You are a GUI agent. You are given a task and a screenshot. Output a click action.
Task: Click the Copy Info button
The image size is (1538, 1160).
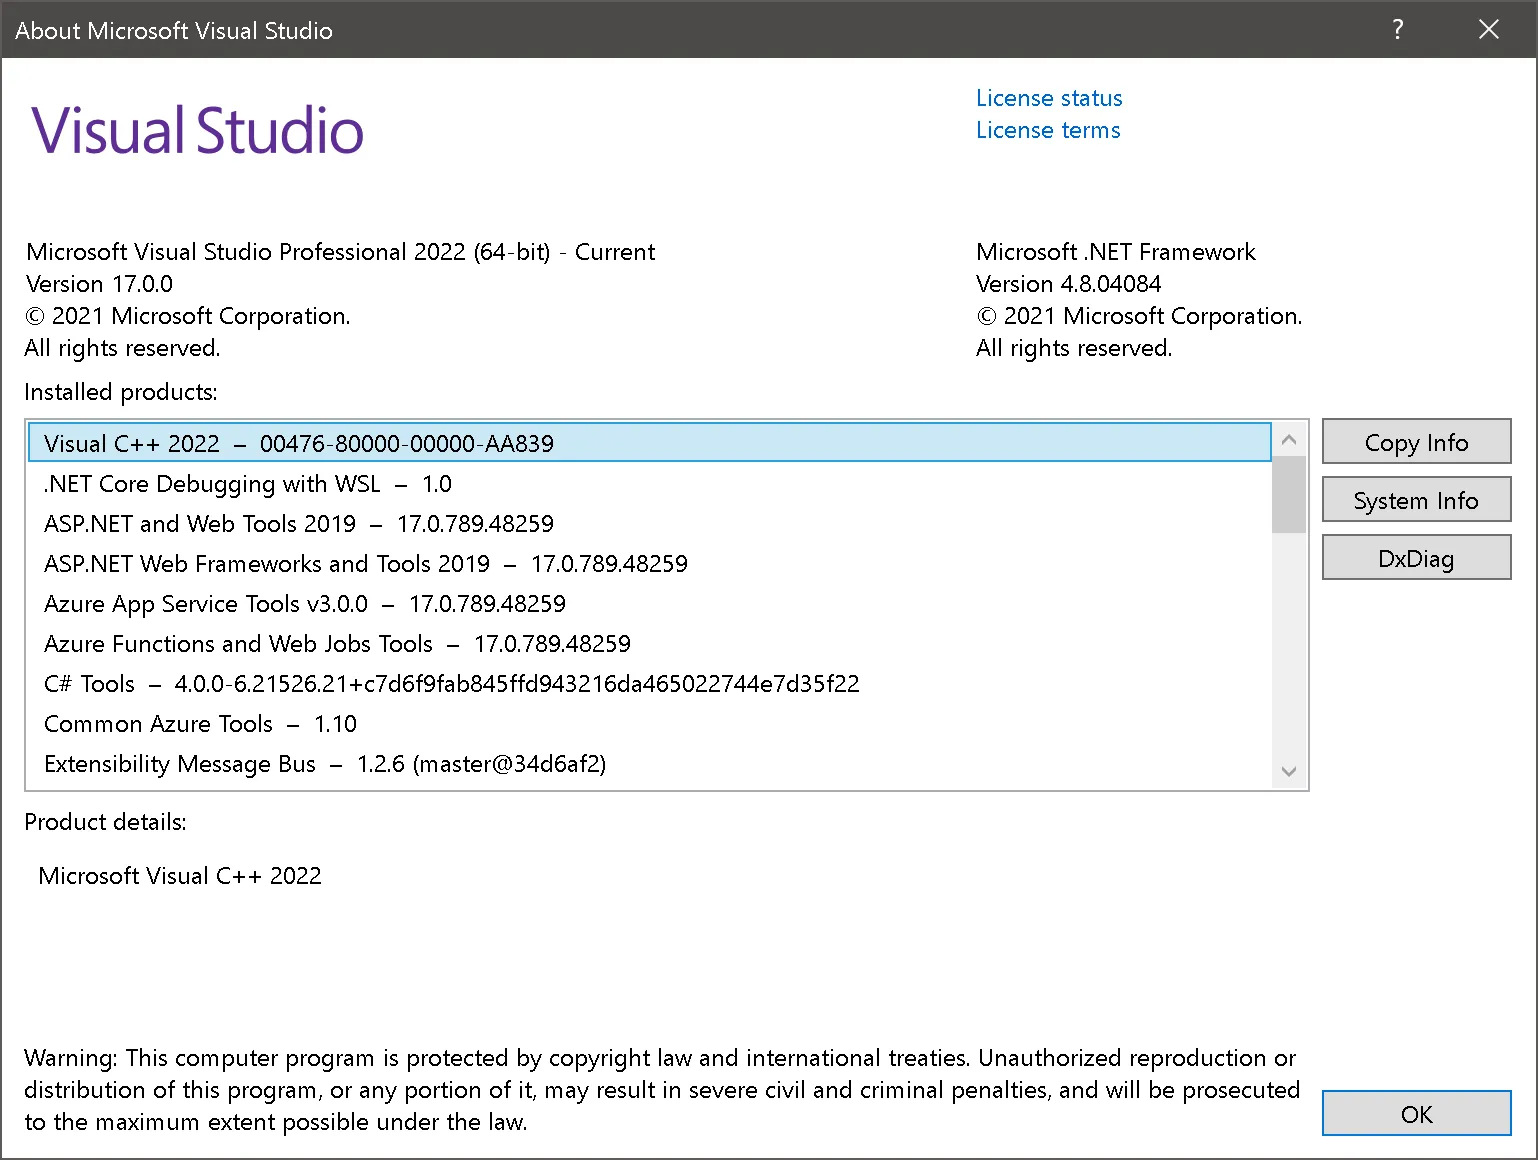point(1416,442)
